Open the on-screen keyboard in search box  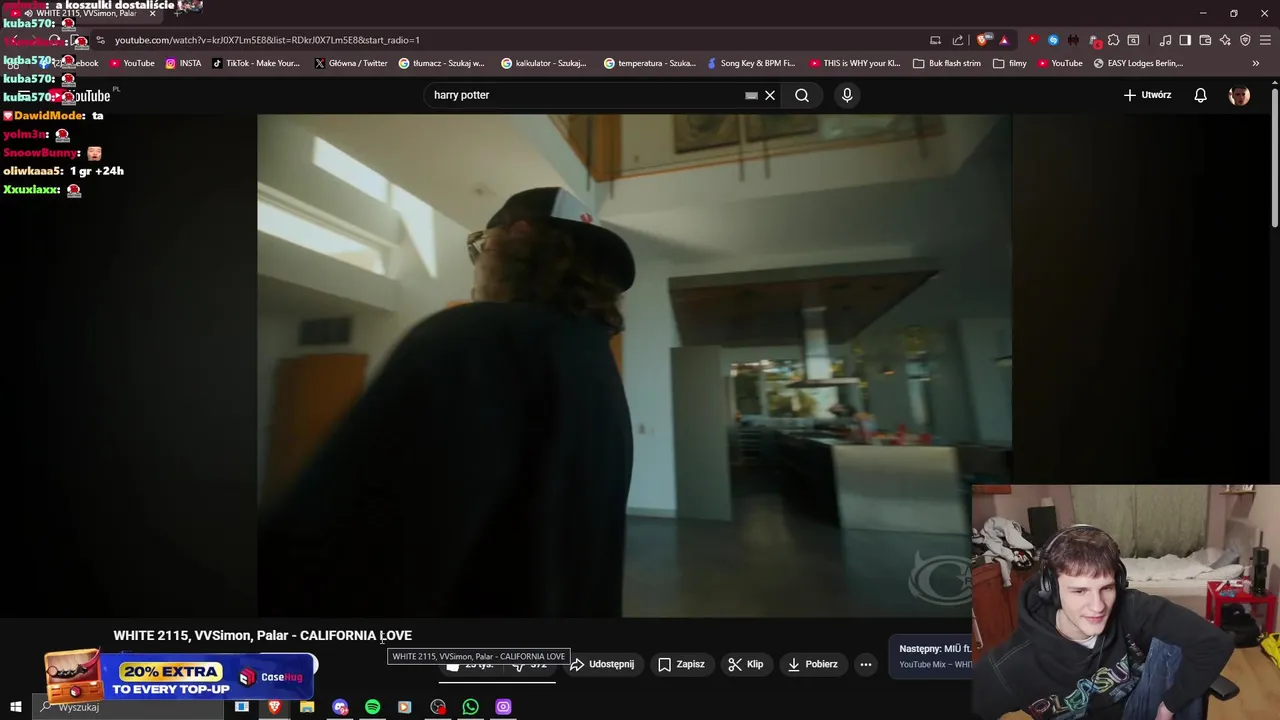tap(751, 95)
